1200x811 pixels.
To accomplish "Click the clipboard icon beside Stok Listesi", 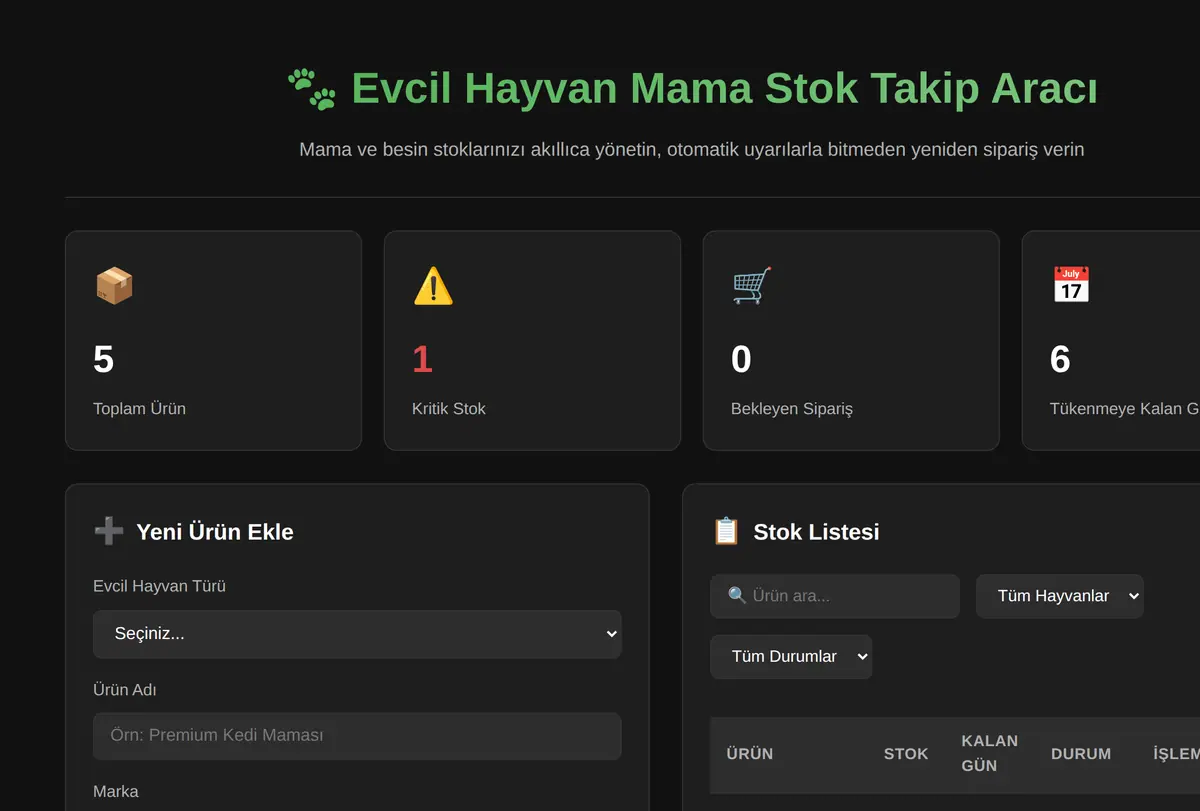I will click(x=726, y=531).
